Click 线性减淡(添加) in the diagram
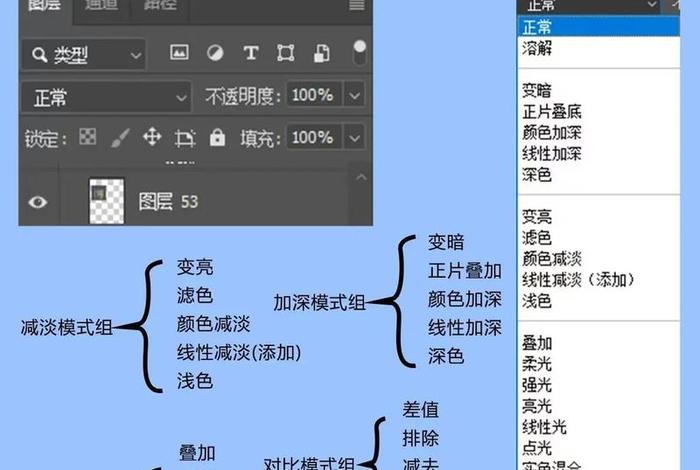The height and width of the screenshot is (470, 700). pyautogui.click(x=239, y=353)
